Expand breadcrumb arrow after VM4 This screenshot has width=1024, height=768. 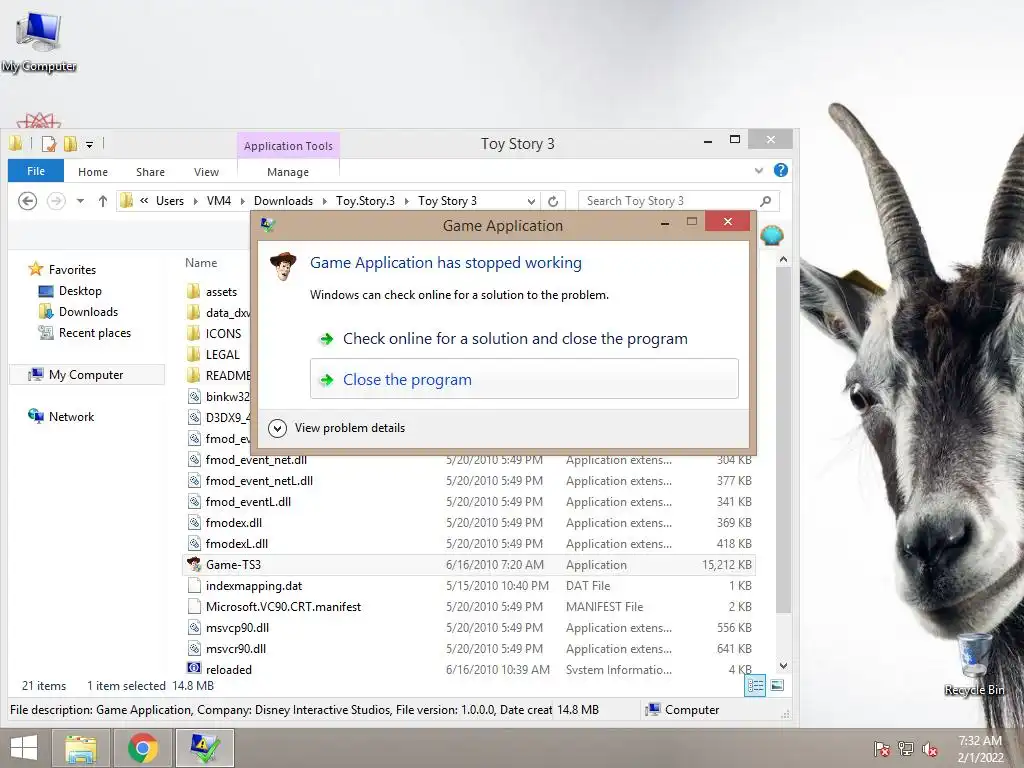pyautogui.click(x=242, y=201)
